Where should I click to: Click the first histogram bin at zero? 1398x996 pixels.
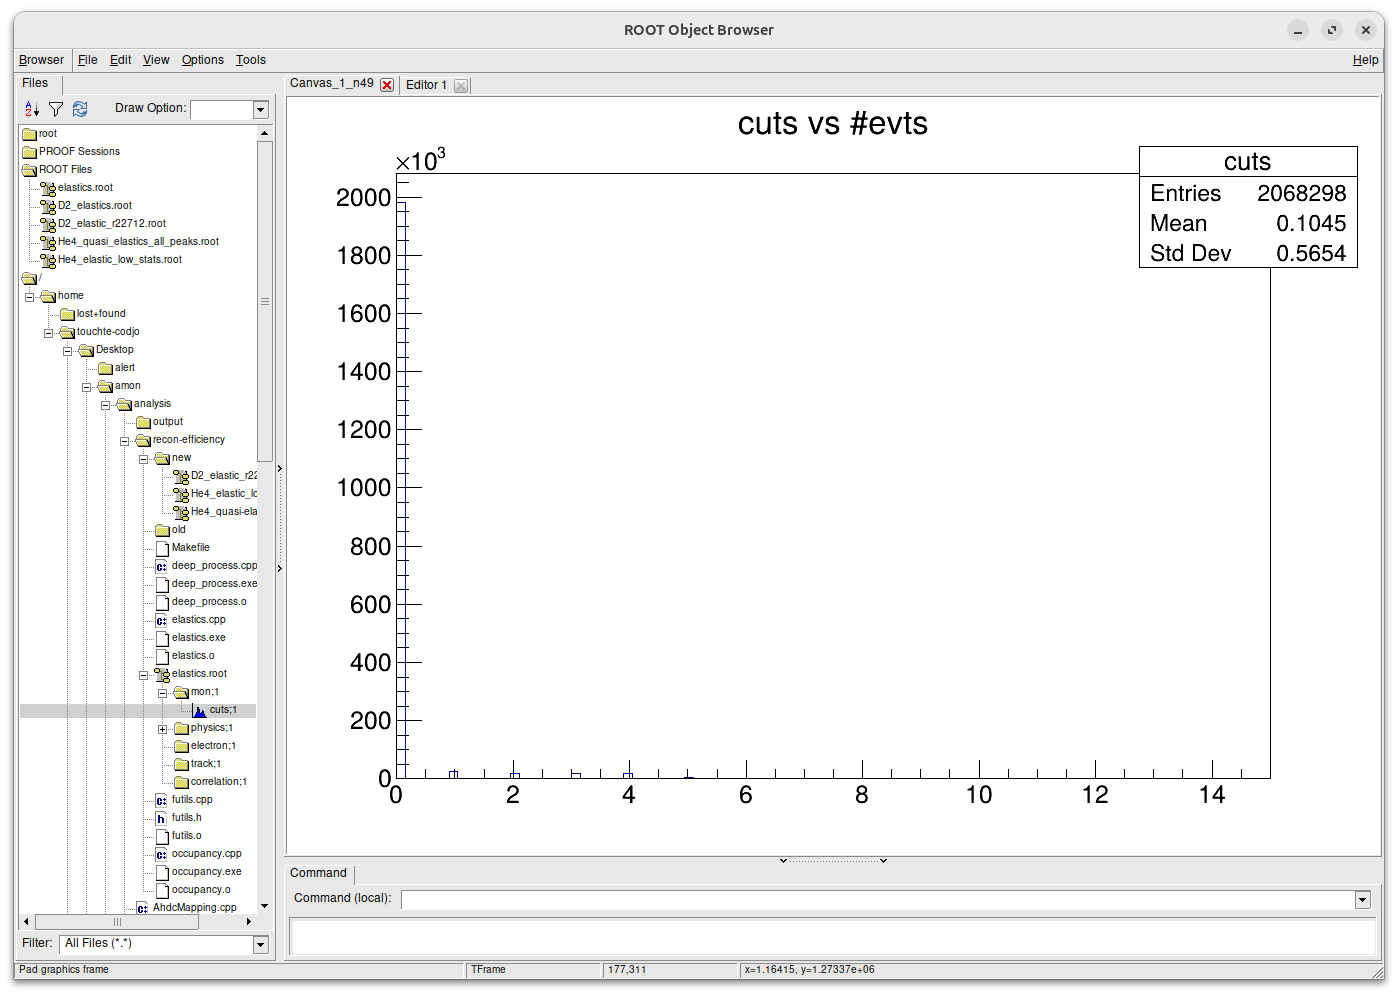[x=401, y=490]
